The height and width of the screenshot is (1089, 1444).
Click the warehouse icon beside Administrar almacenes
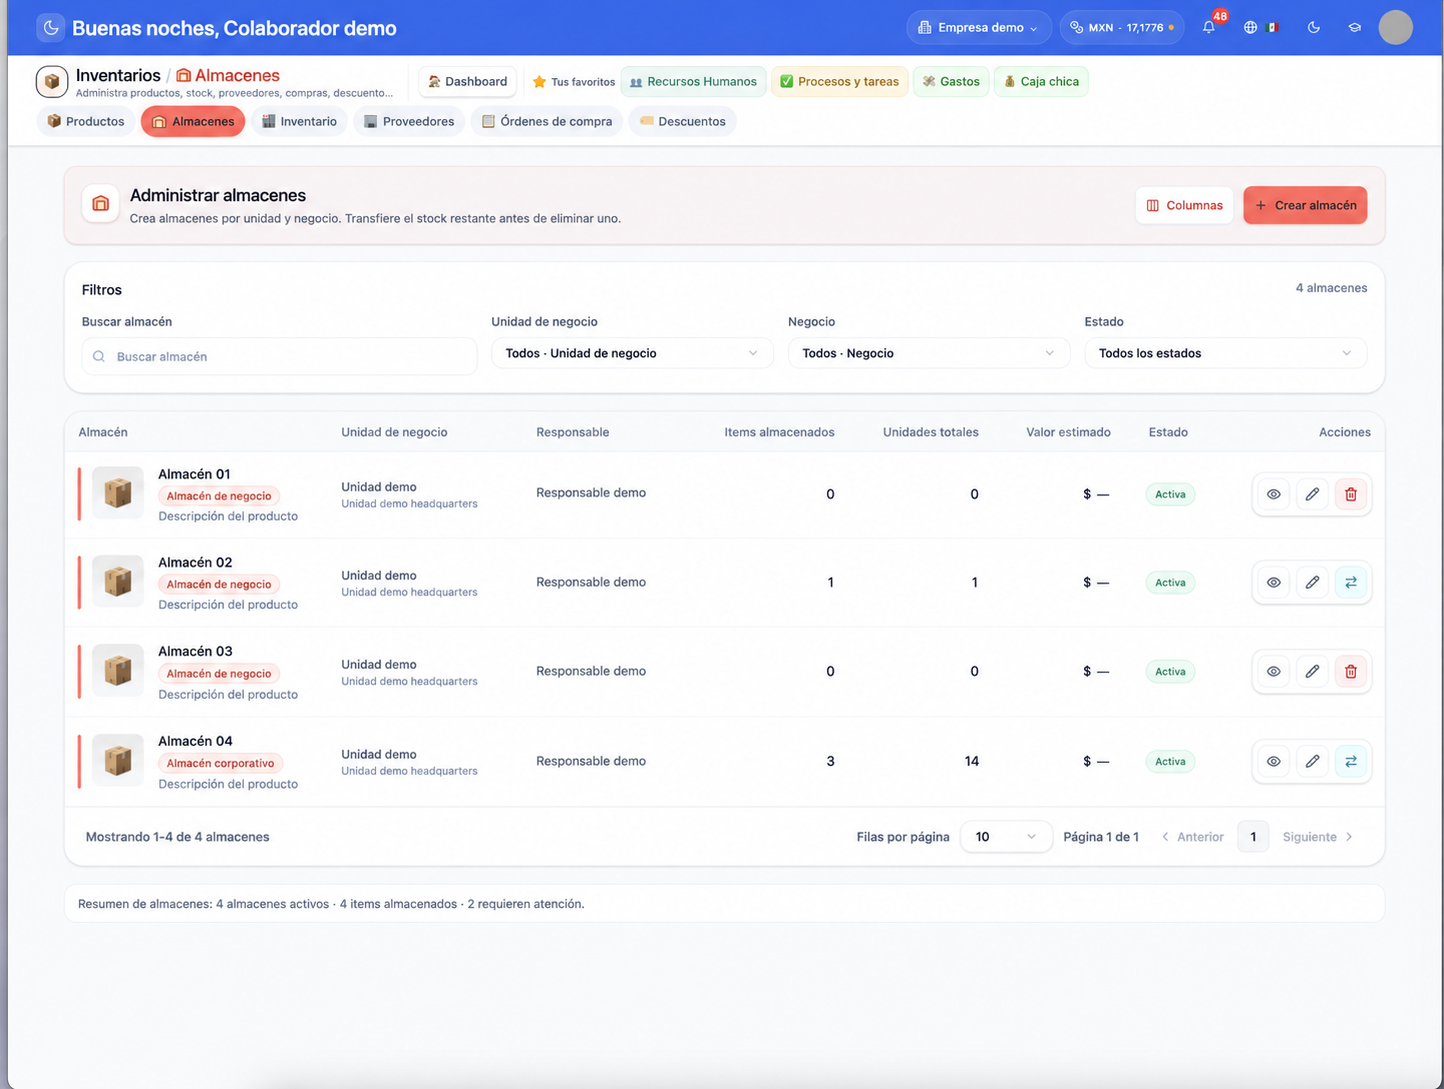point(101,204)
